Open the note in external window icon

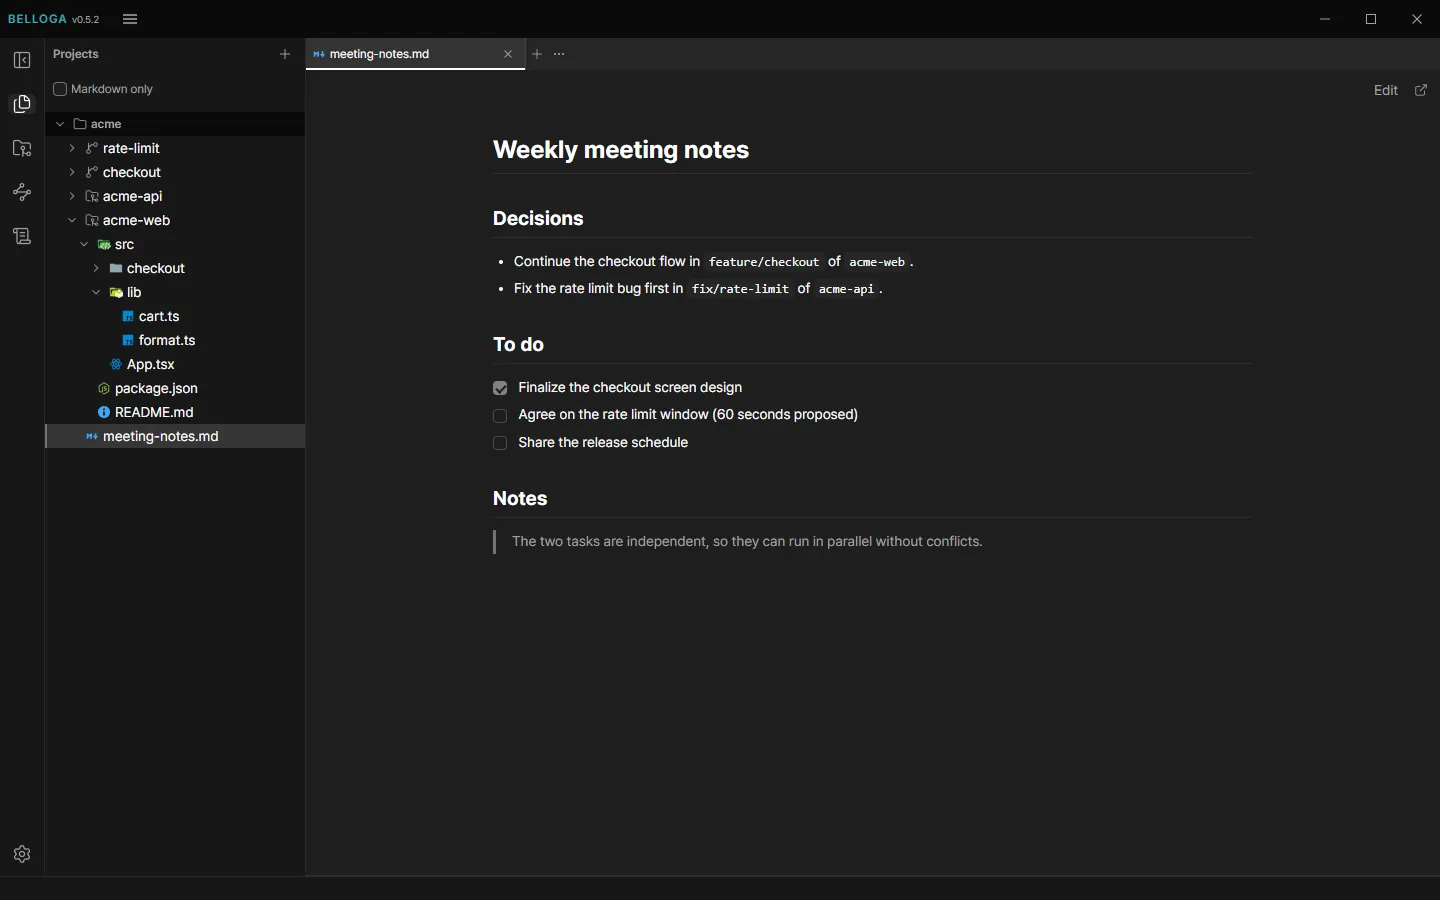pyautogui.click(x=1422, y=90)
